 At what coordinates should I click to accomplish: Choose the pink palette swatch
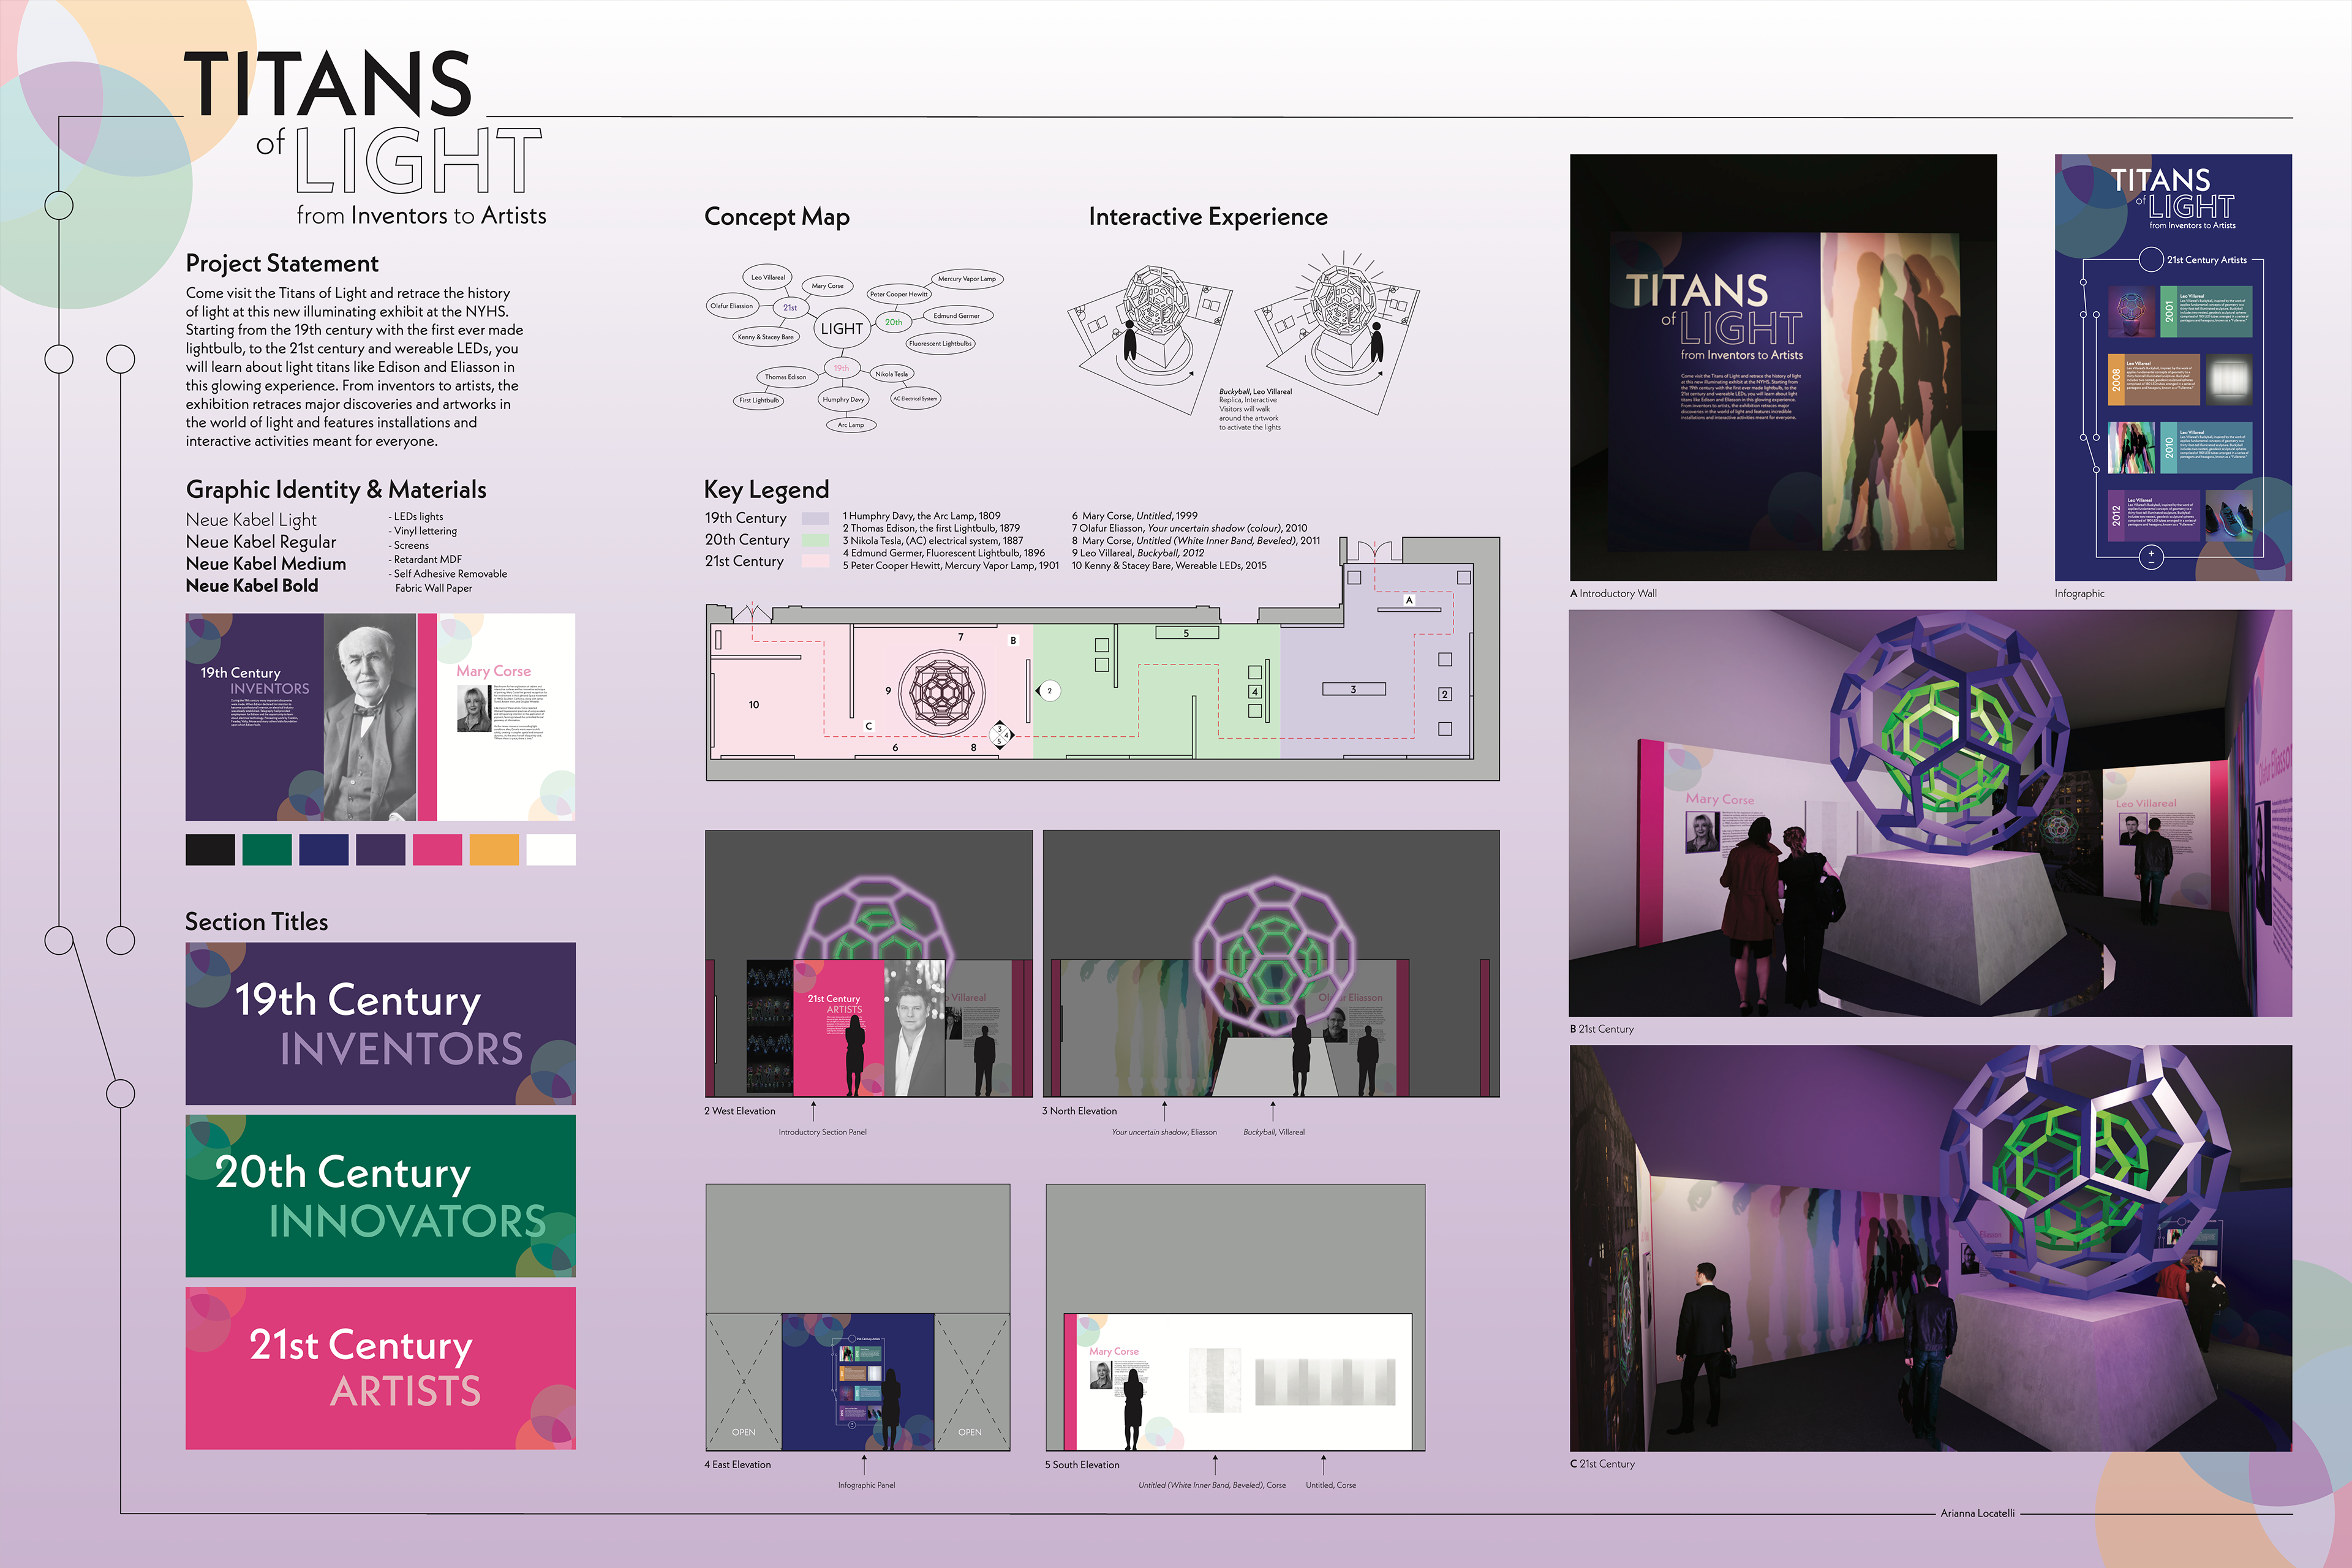pyautogui.click(x=438, y=850)
